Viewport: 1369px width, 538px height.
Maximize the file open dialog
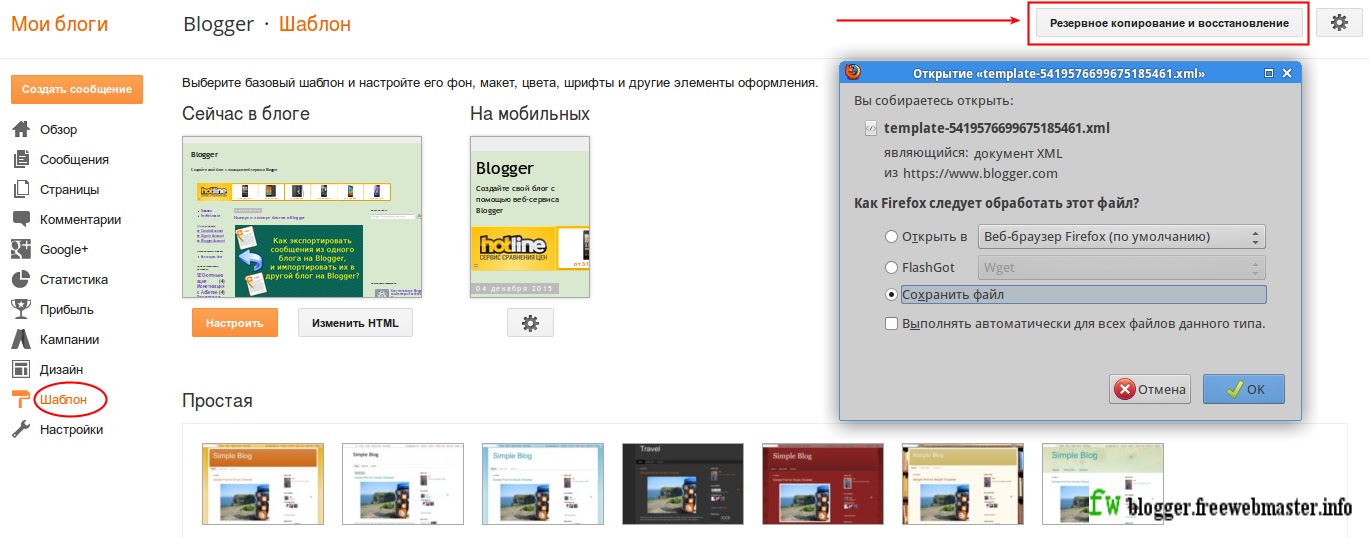(x=1269, y=73)
